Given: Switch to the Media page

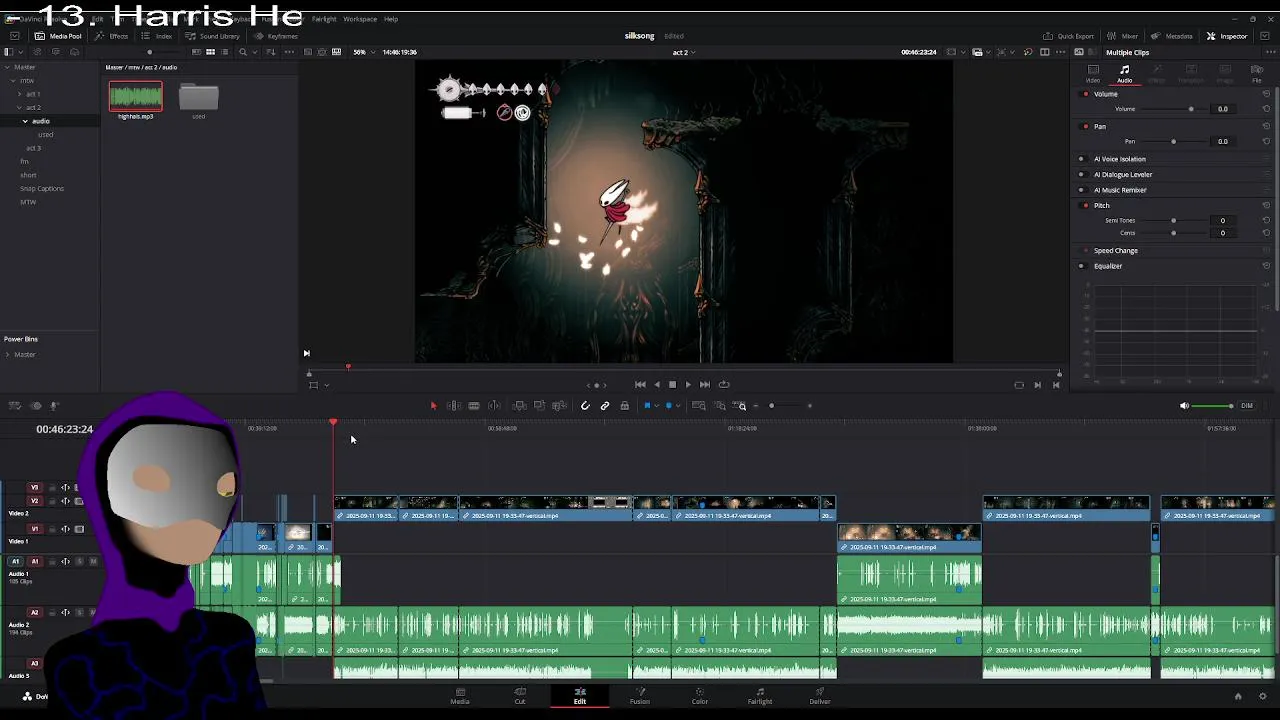Looking at the screenshot, I should point(460,695).
